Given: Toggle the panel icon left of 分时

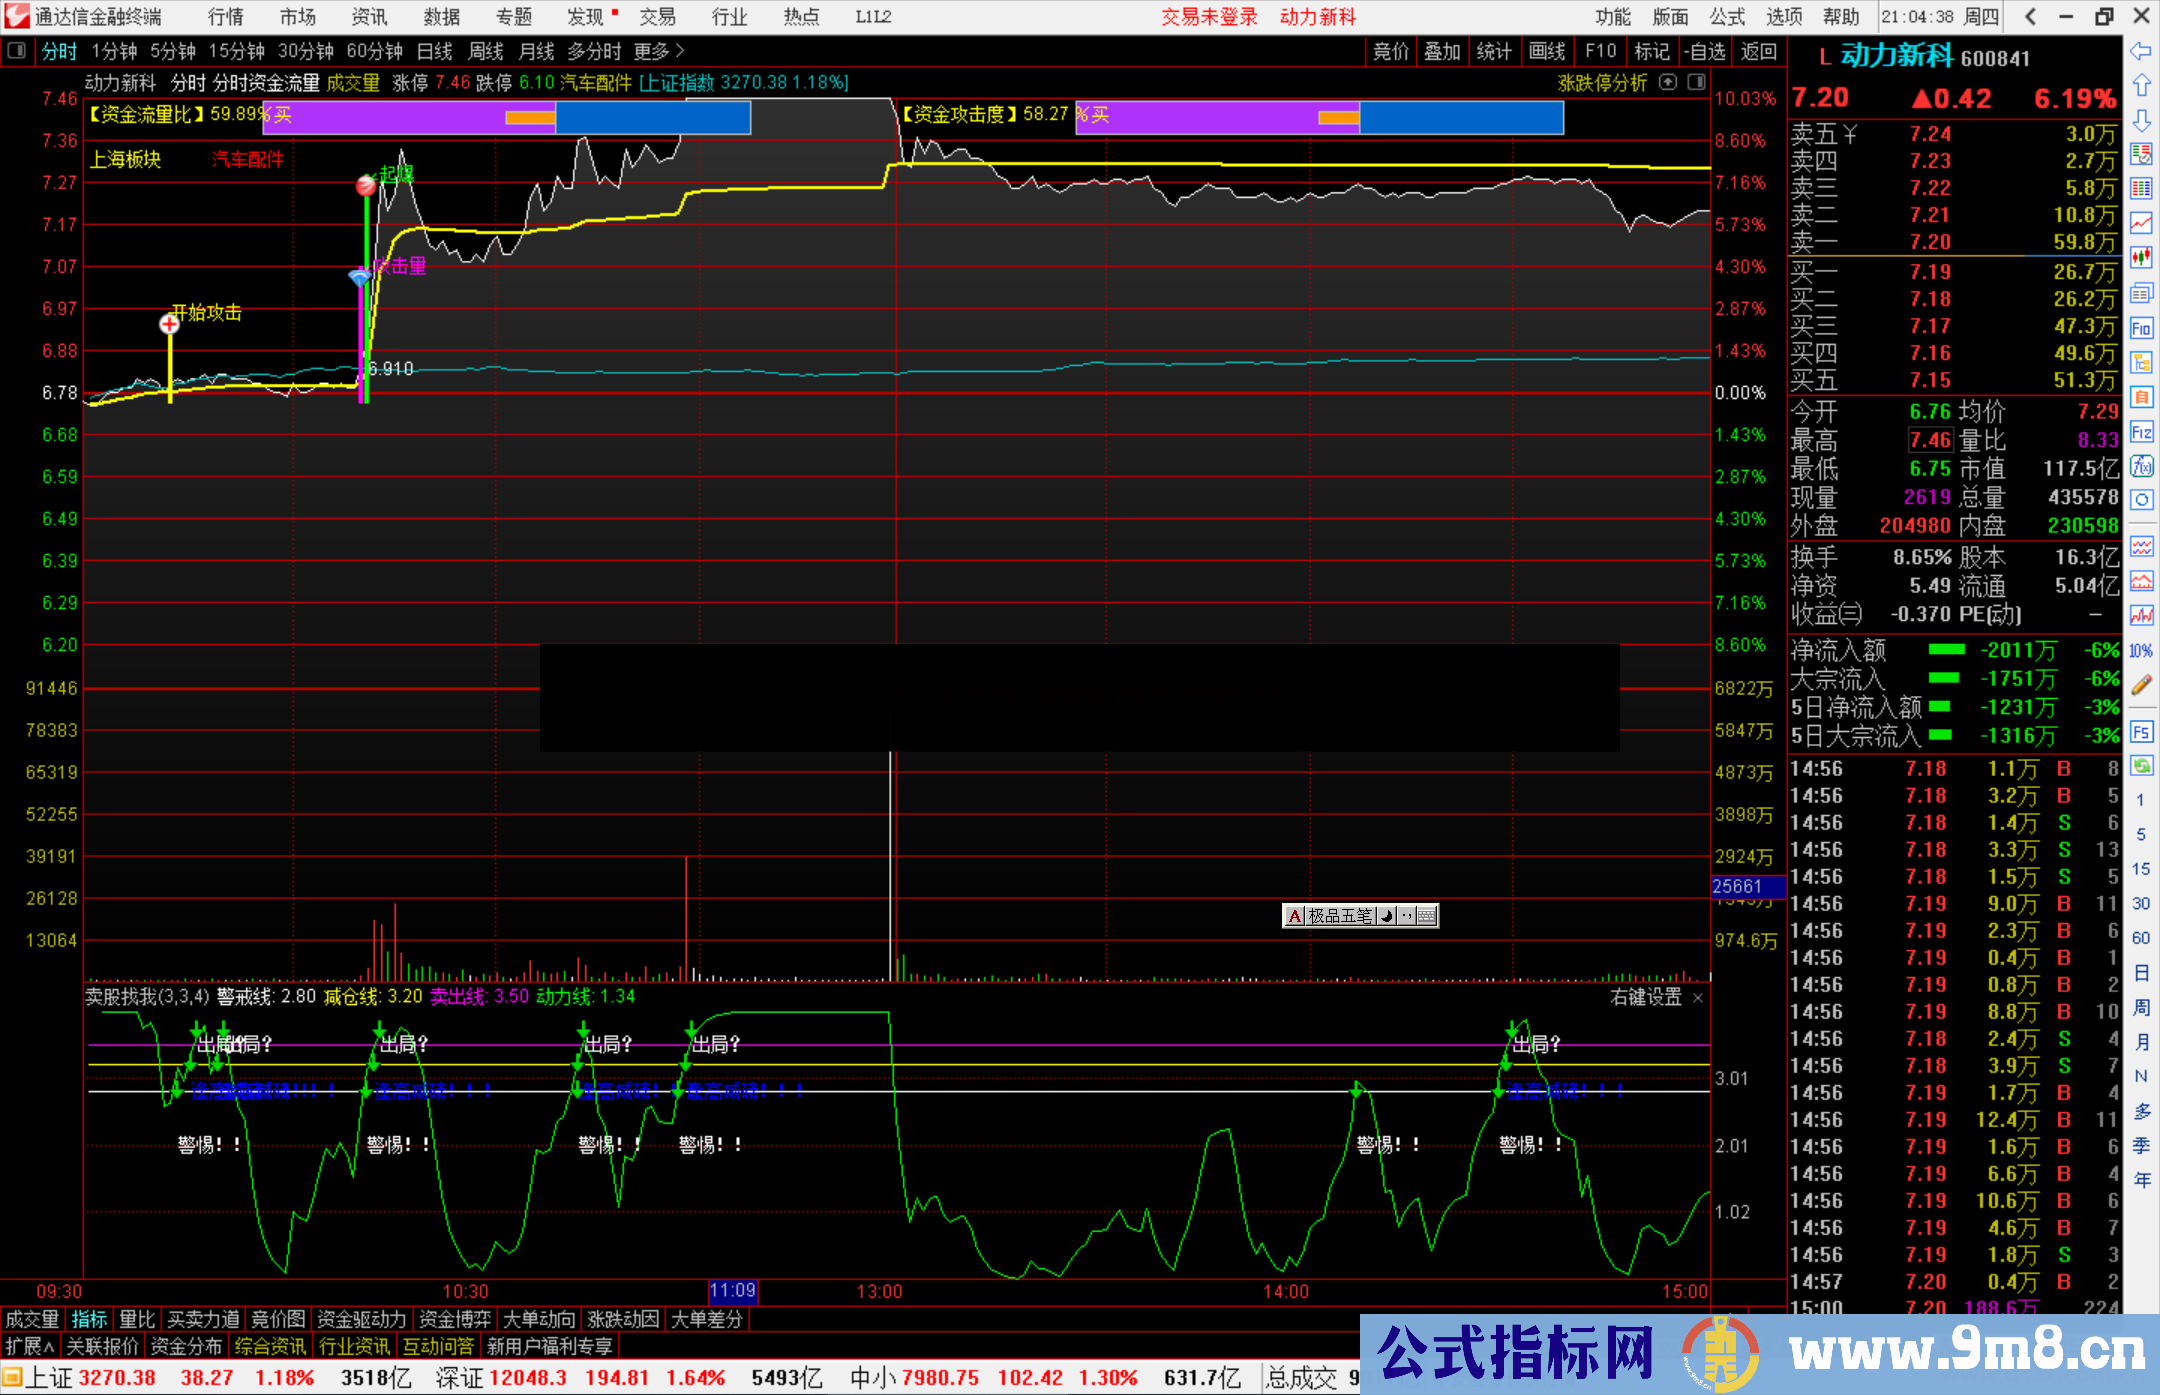Looking at the screenshot, I should pyautogui.click(x=16, y=51).
